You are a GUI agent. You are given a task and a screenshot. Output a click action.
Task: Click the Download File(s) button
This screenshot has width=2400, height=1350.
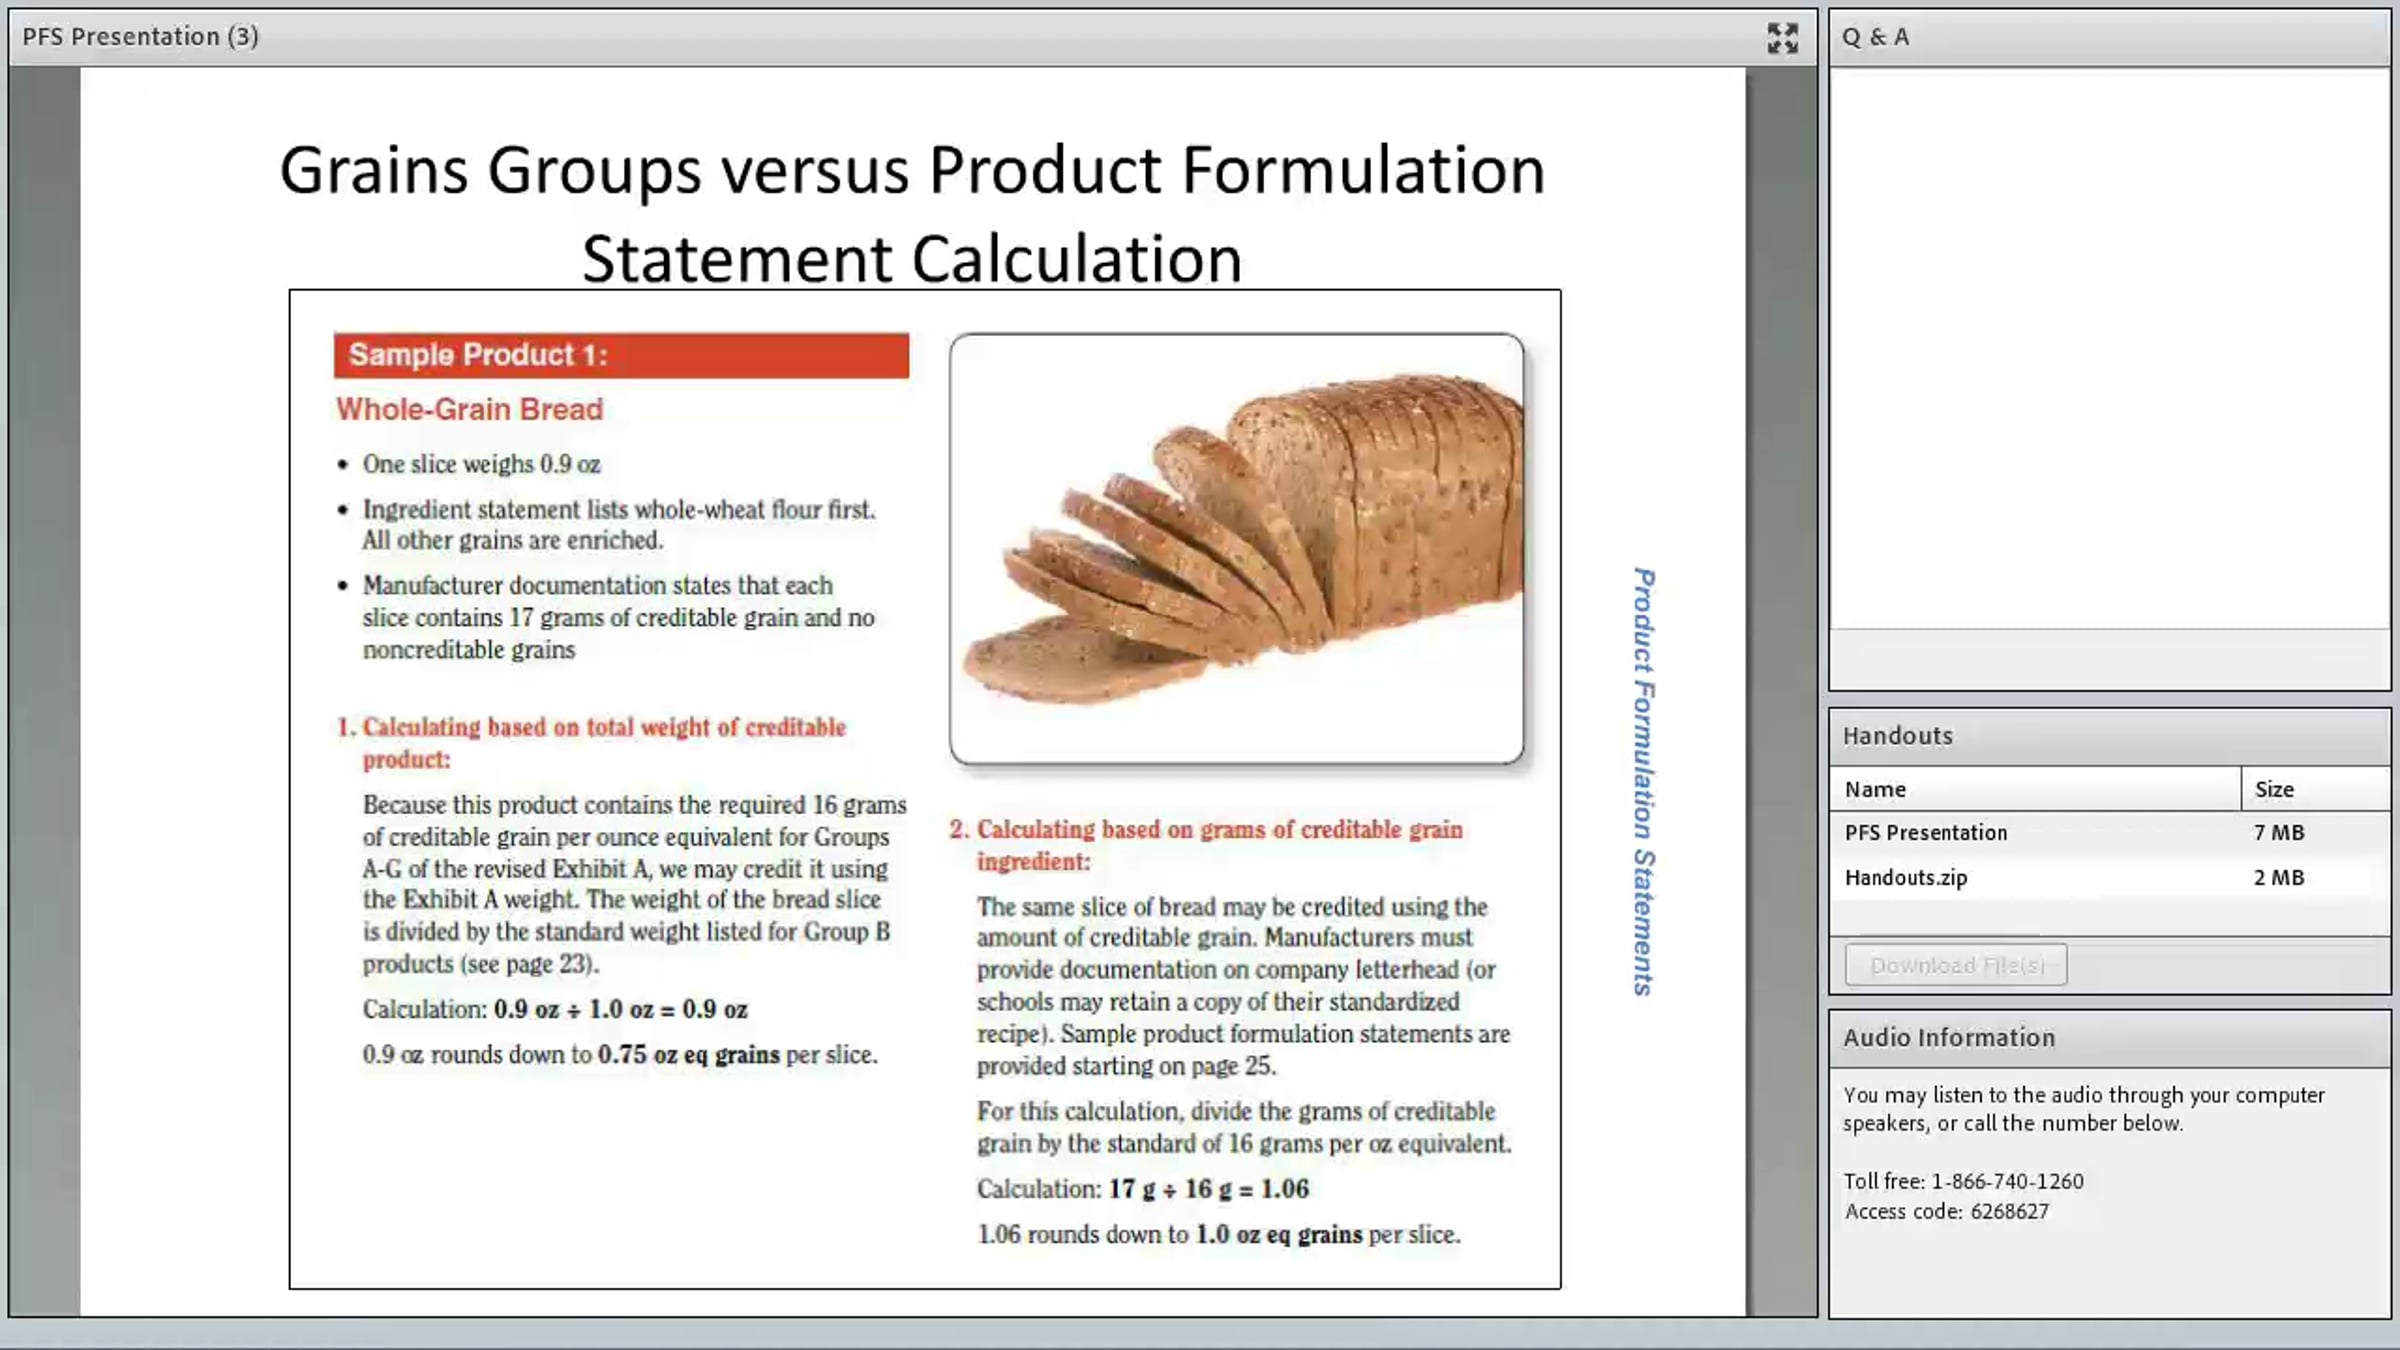1955,965
